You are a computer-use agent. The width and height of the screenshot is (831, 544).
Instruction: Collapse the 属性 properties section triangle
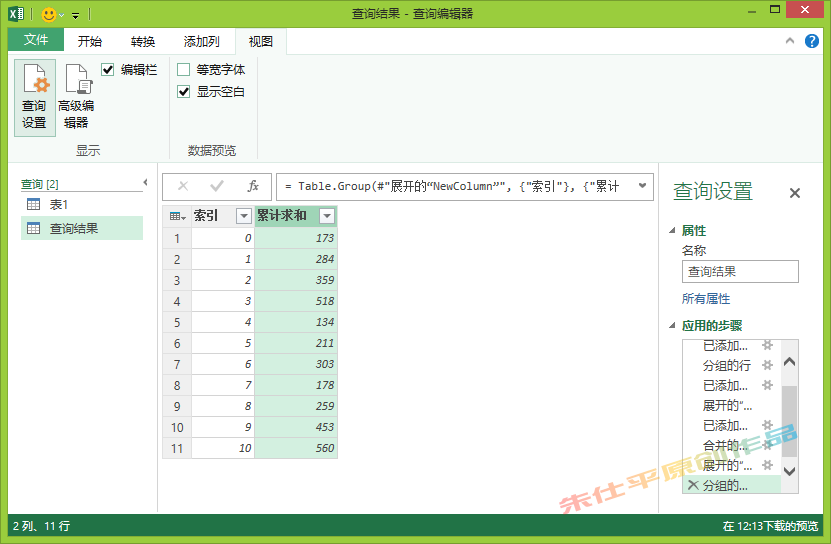pos(673,230)
